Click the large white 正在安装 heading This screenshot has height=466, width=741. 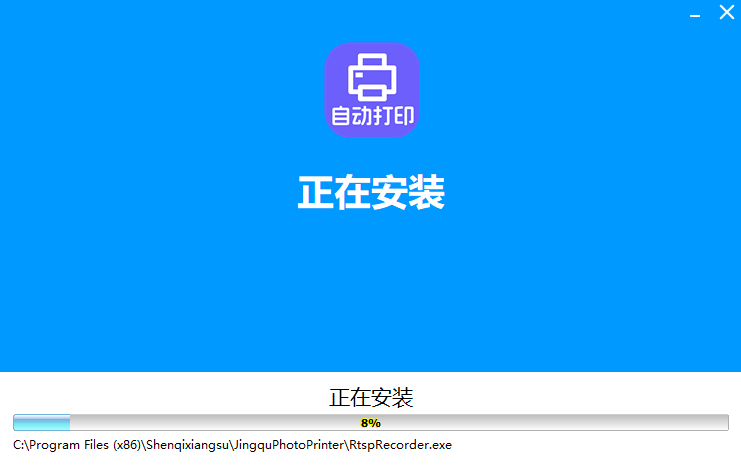[x=370, y=192]
